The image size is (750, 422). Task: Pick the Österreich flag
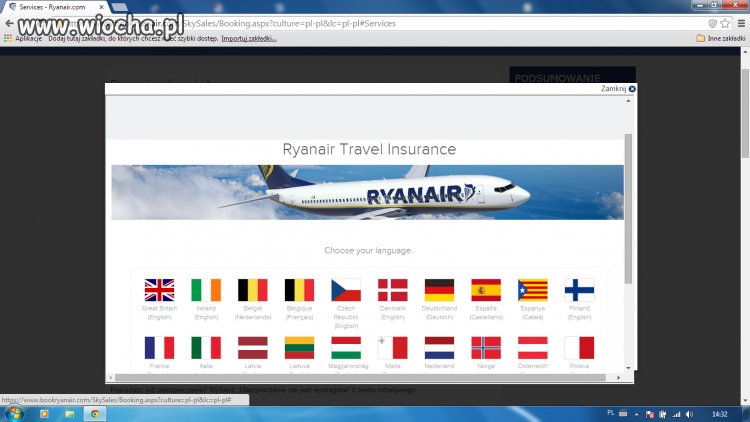click(x=532, y=348)
